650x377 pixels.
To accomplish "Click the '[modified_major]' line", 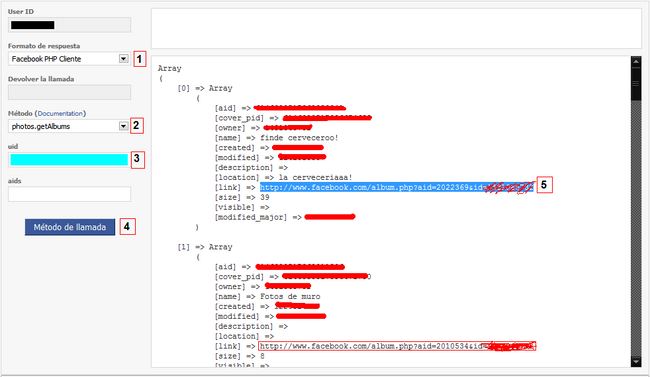I will (285, 217).
